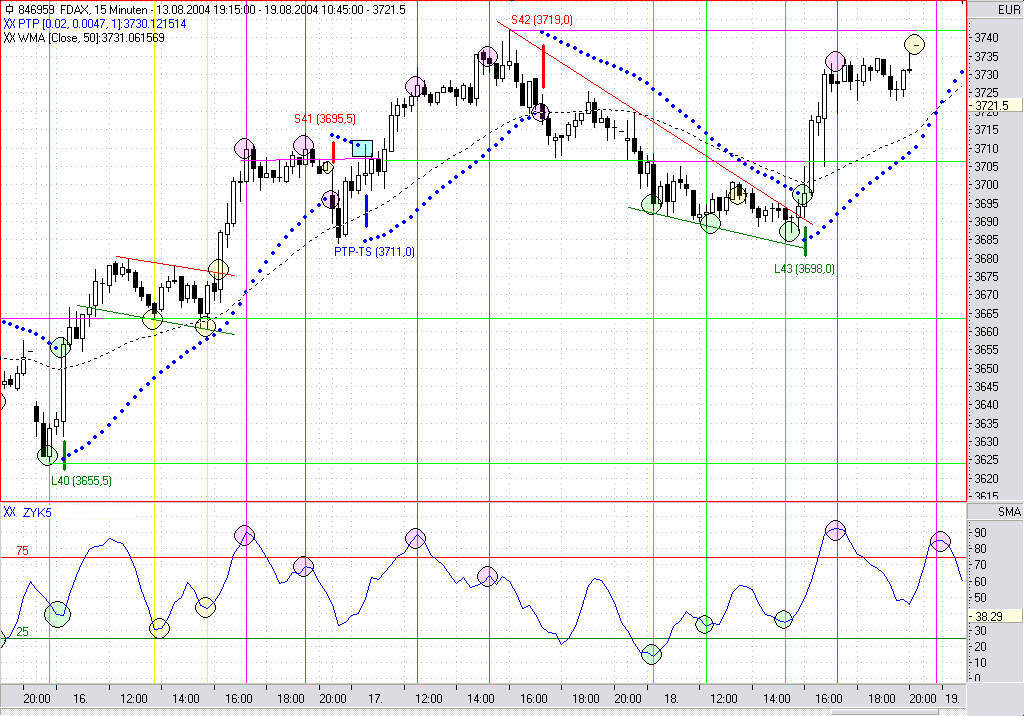Image resolution: width=1024 pixels, height=716 pixels.
Task: Select the cyan square marker near S41
Action: coord(362,149)
